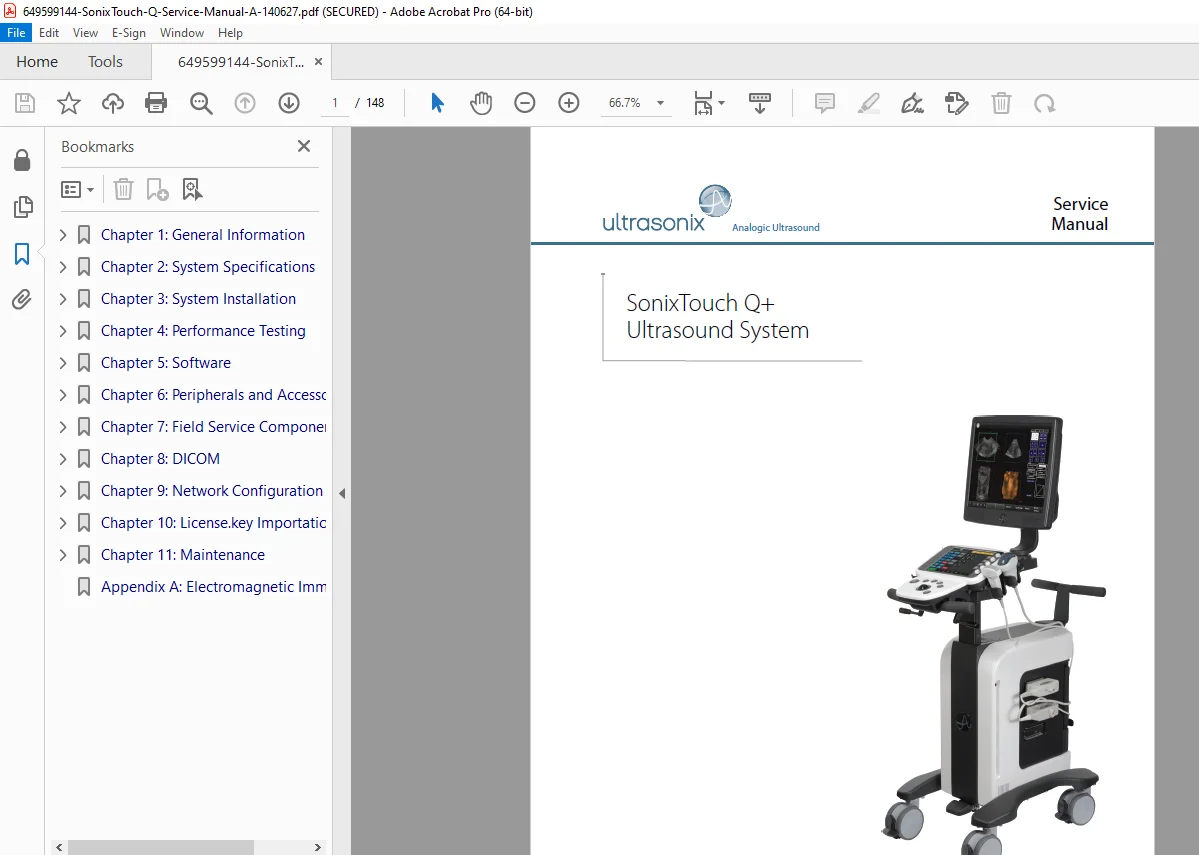This screenshot has height=855, width=1199.
Task: Activate the Hand pan tool
Action: (481, 102)
